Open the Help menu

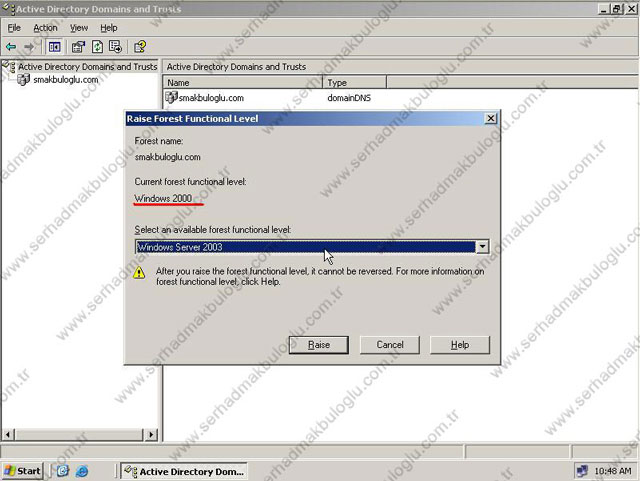tap(109, 28)
